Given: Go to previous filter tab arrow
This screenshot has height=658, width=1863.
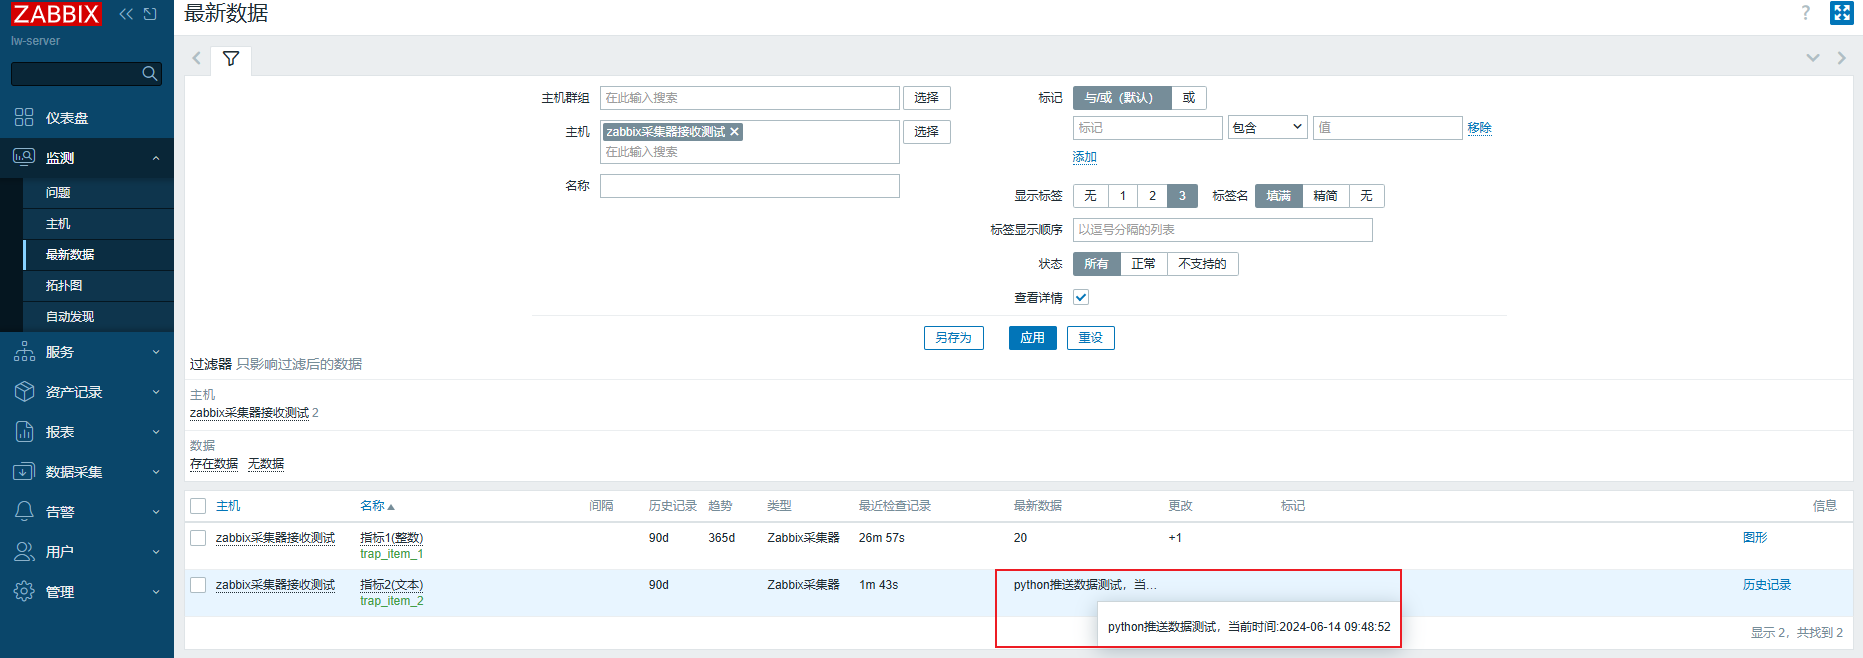Looking at the screenshot, I should coord(197,58).
